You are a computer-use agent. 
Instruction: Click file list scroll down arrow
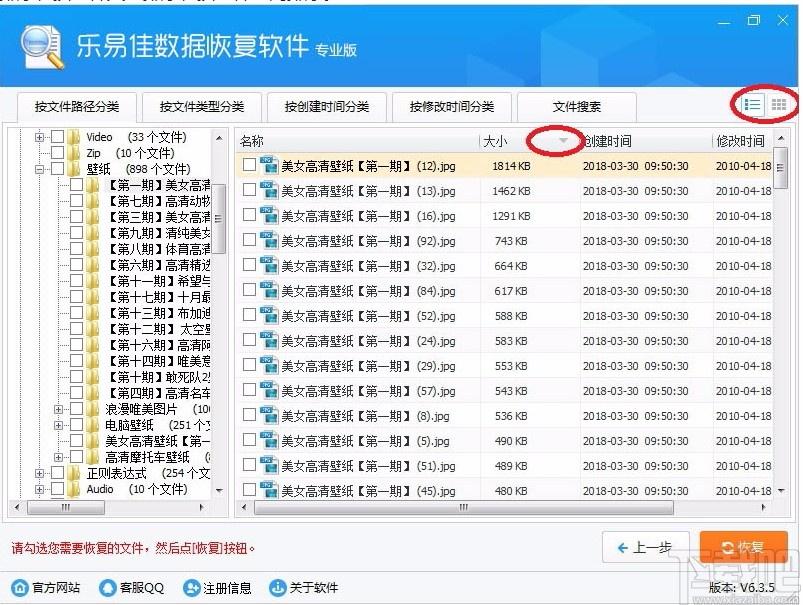[781, 490]
